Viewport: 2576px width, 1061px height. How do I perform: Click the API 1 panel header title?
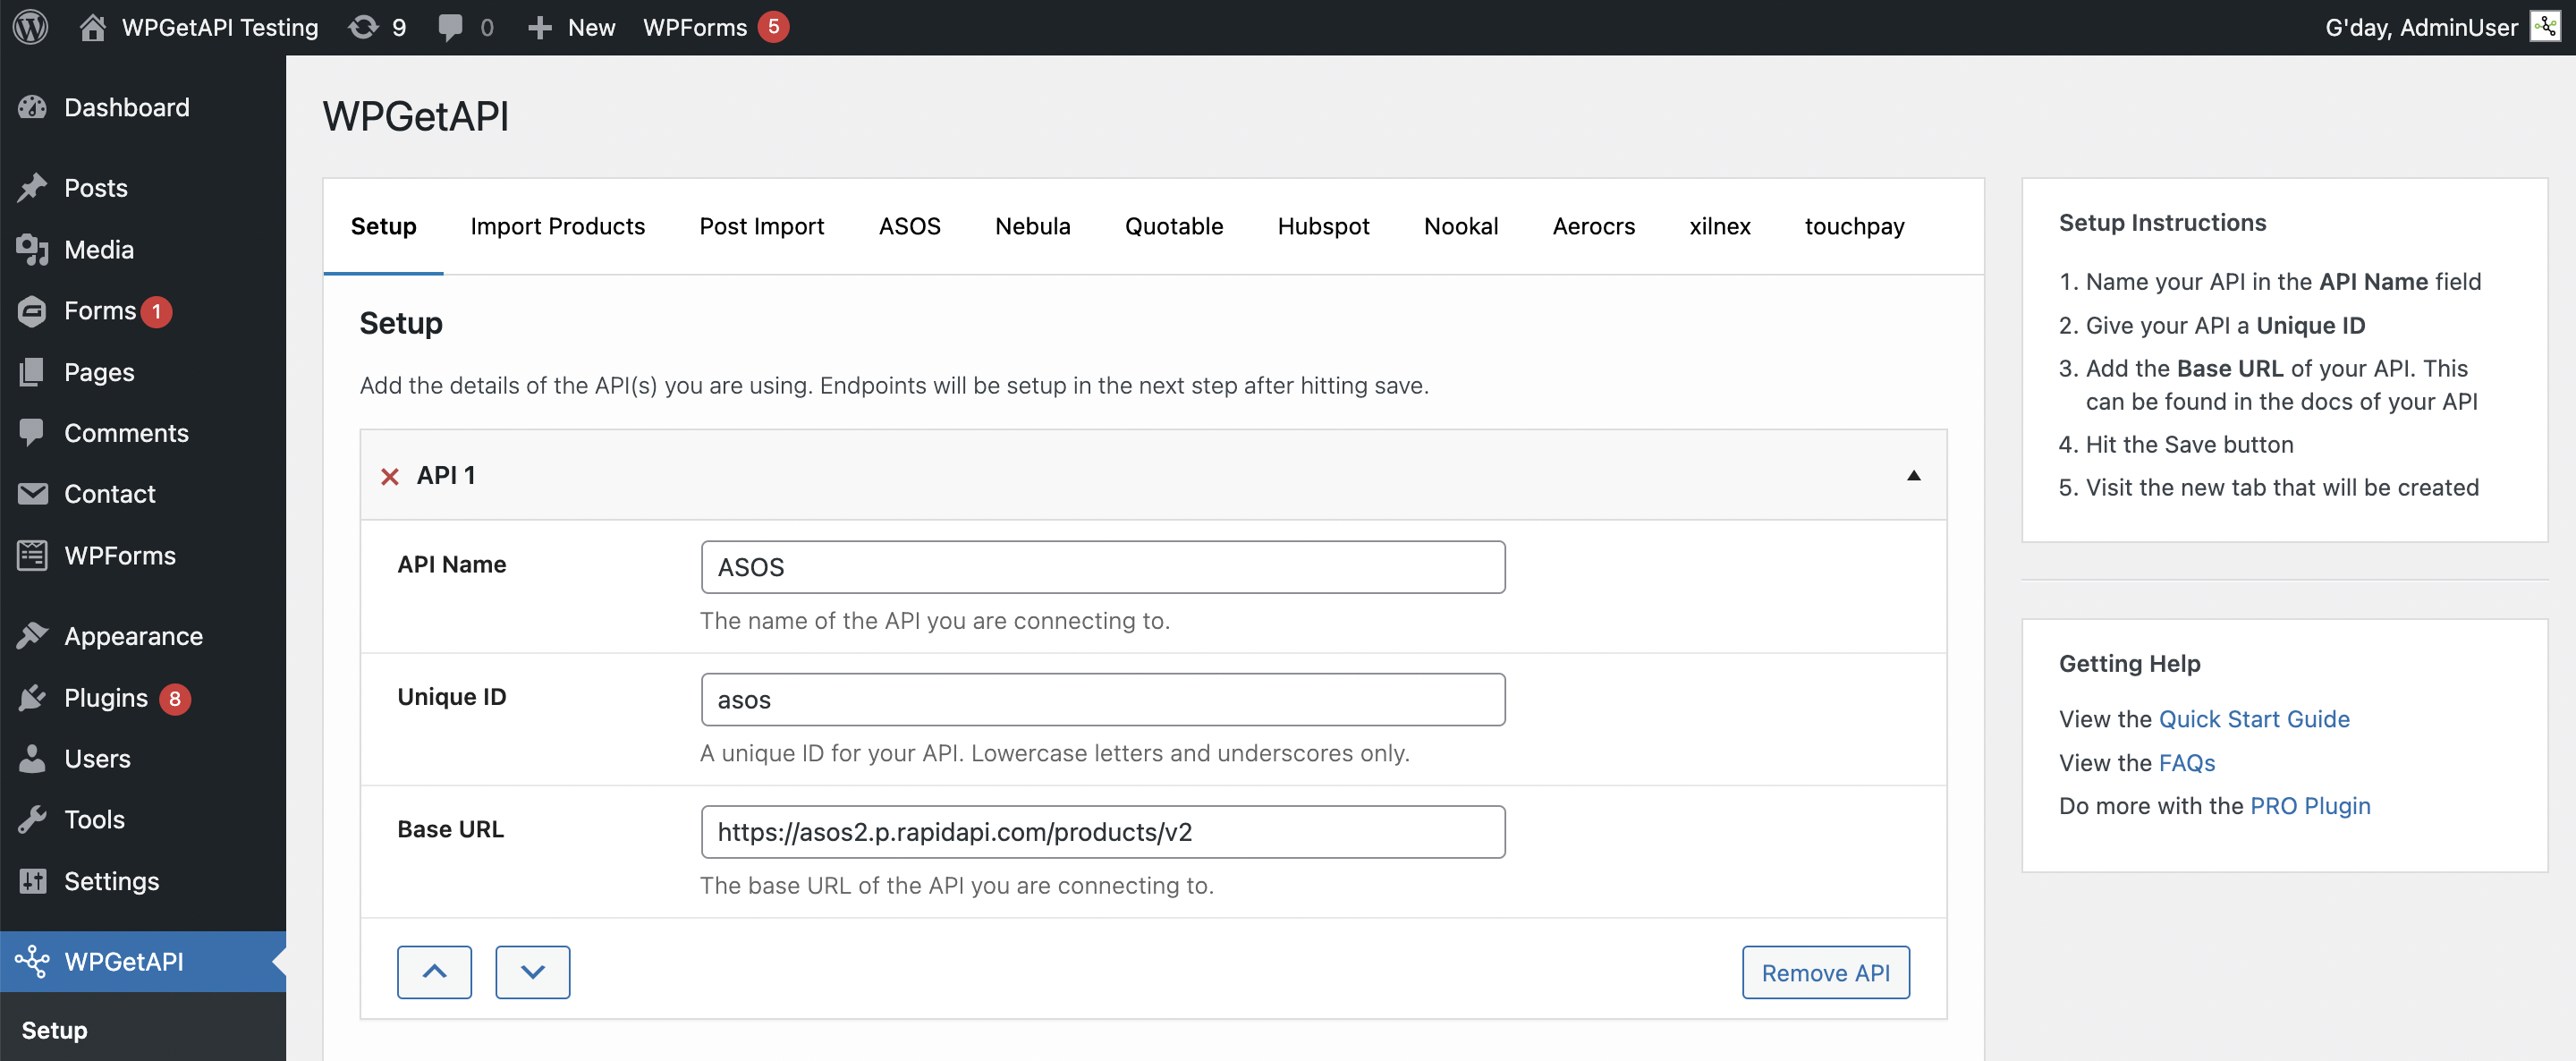(446, 475)
